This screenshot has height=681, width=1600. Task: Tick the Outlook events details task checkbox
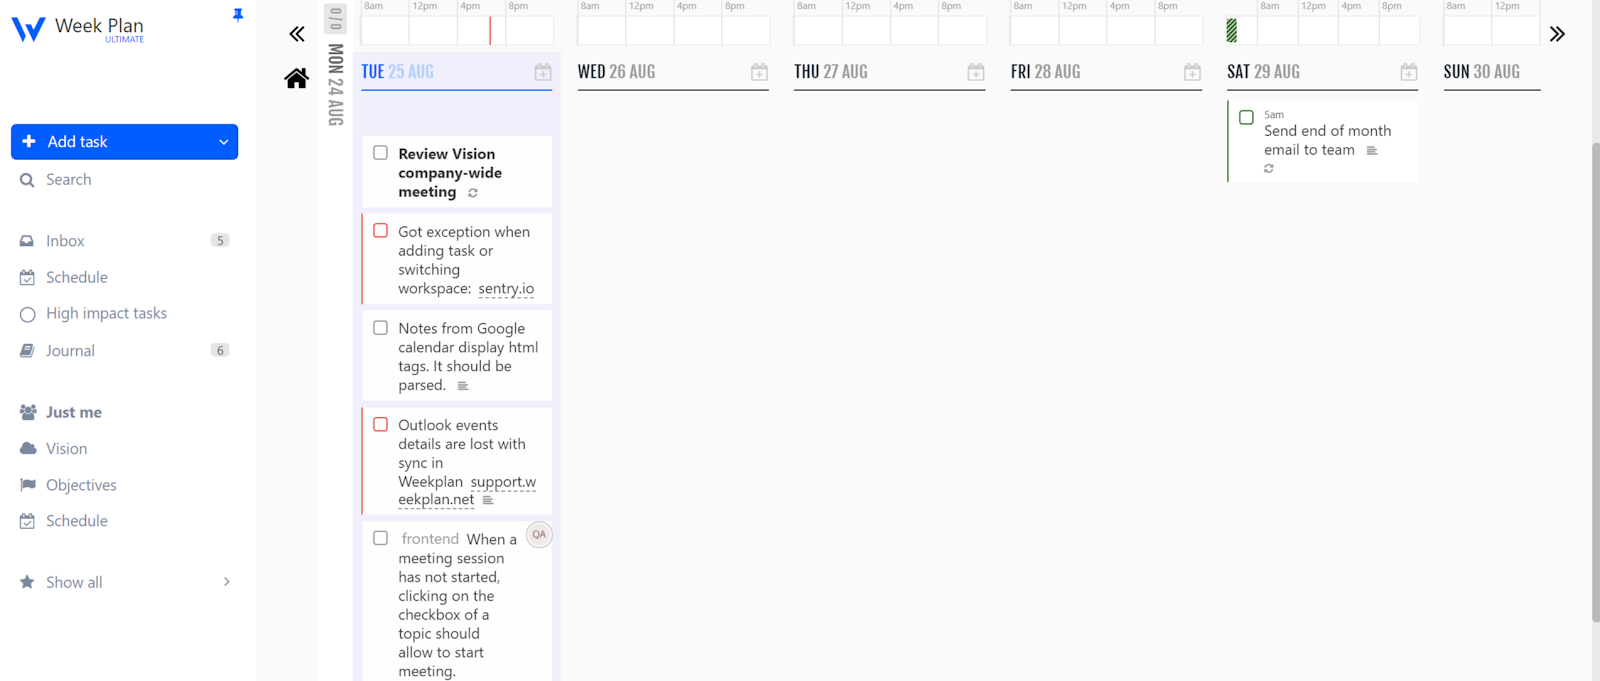[x=381, y=424]
